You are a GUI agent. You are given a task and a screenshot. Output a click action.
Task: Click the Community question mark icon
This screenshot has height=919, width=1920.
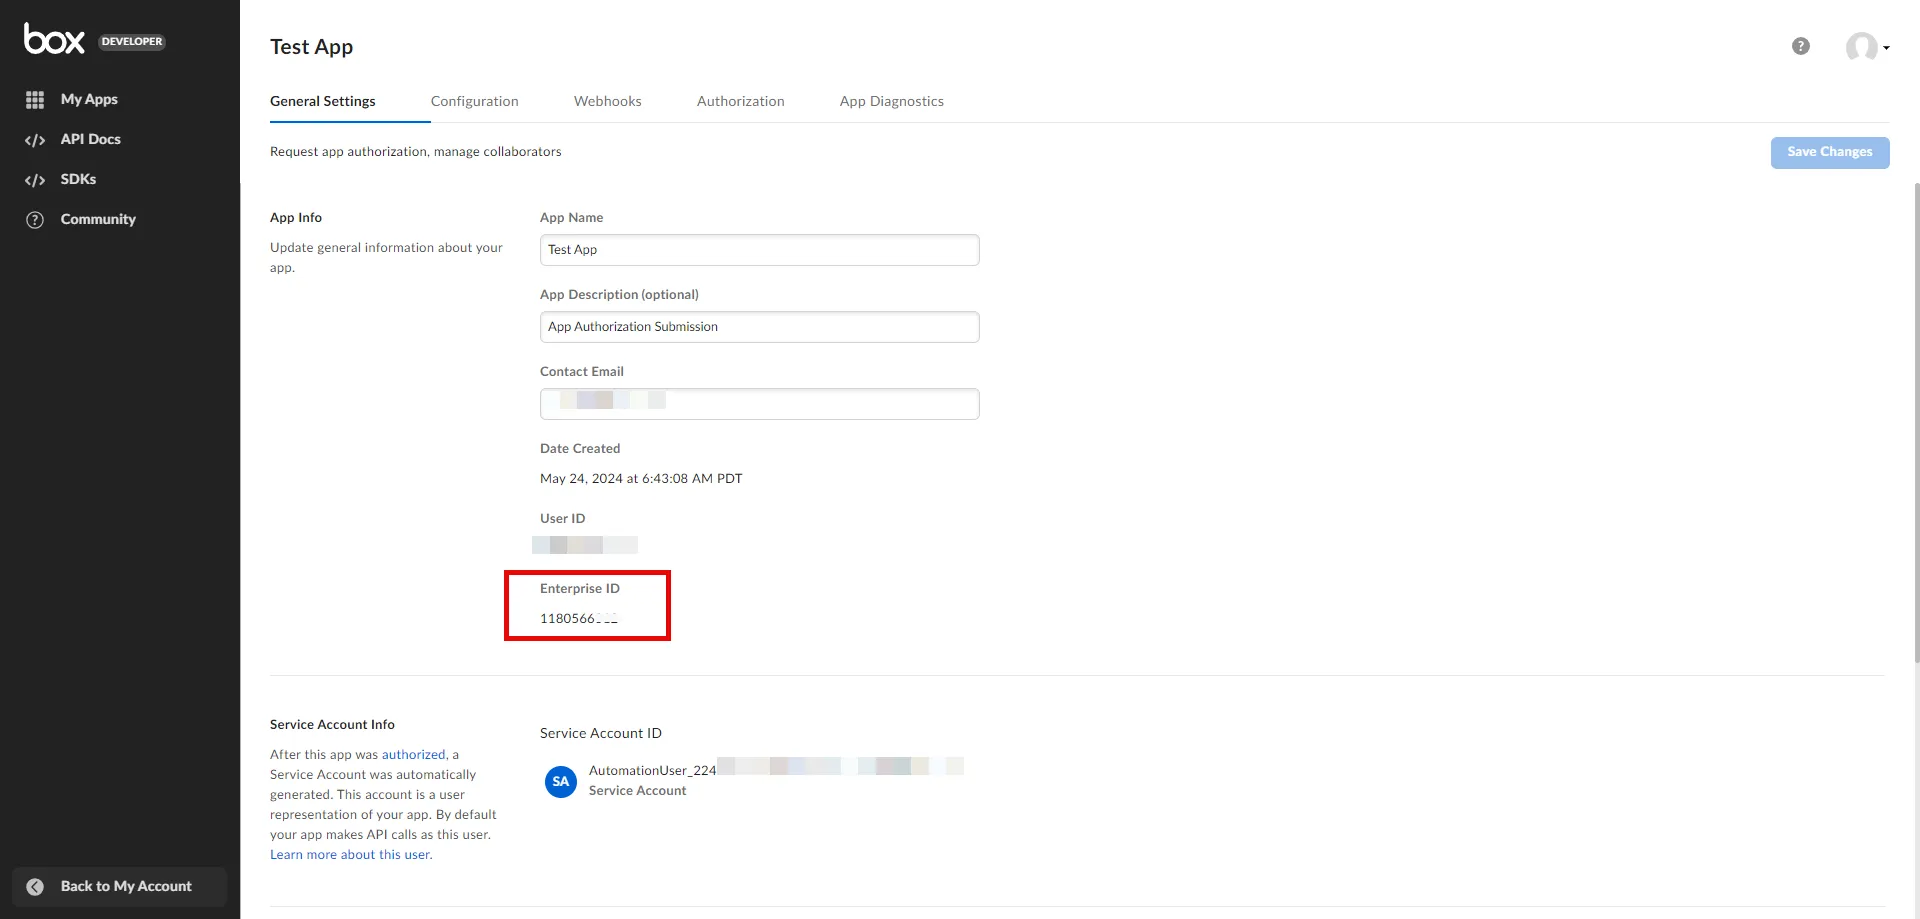pyautogui.click(x=34, y=219)
